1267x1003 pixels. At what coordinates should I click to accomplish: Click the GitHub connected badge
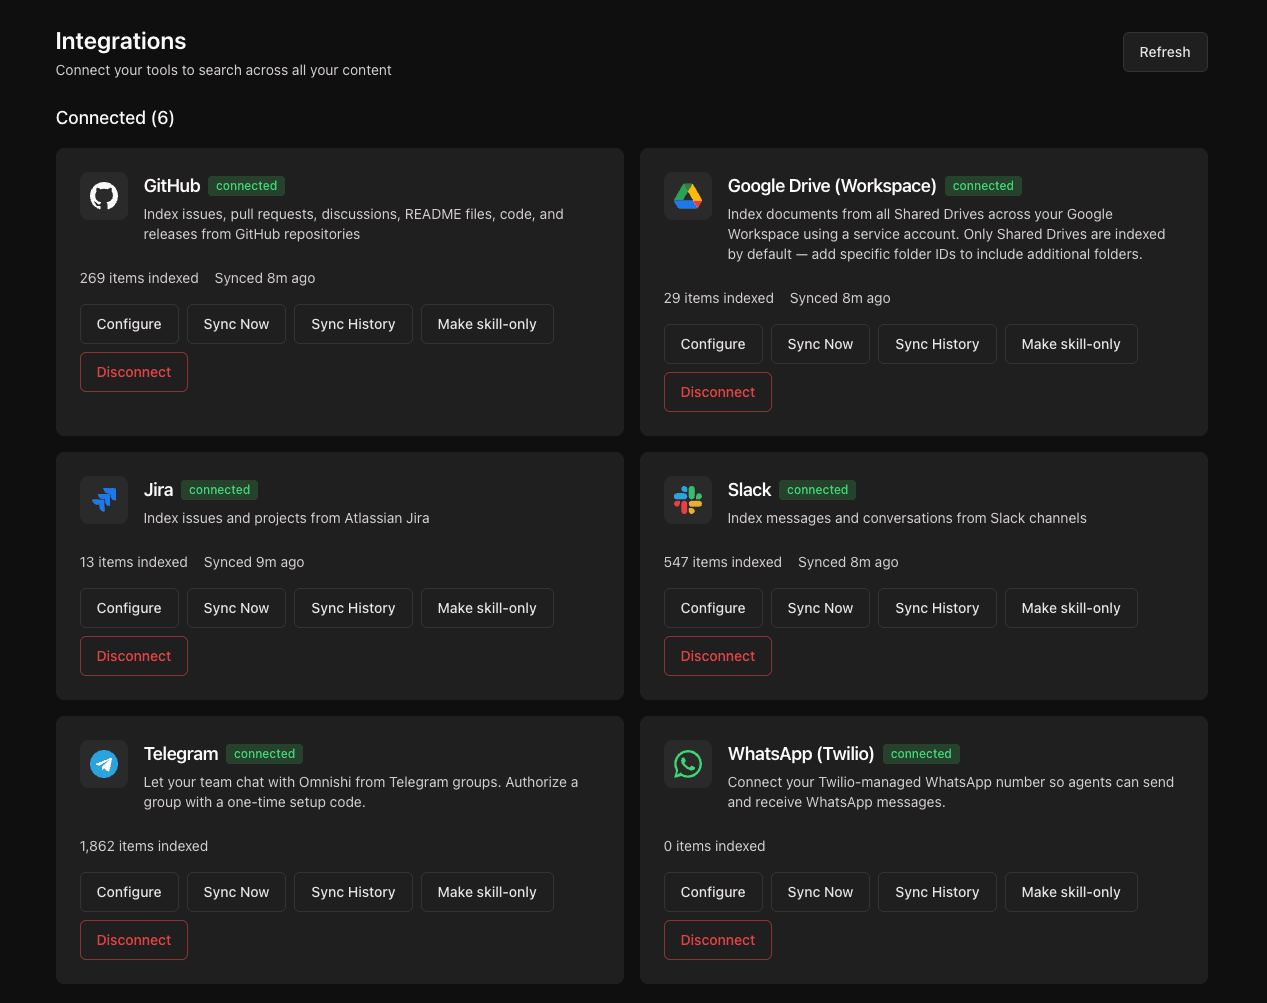click(247, 186)
